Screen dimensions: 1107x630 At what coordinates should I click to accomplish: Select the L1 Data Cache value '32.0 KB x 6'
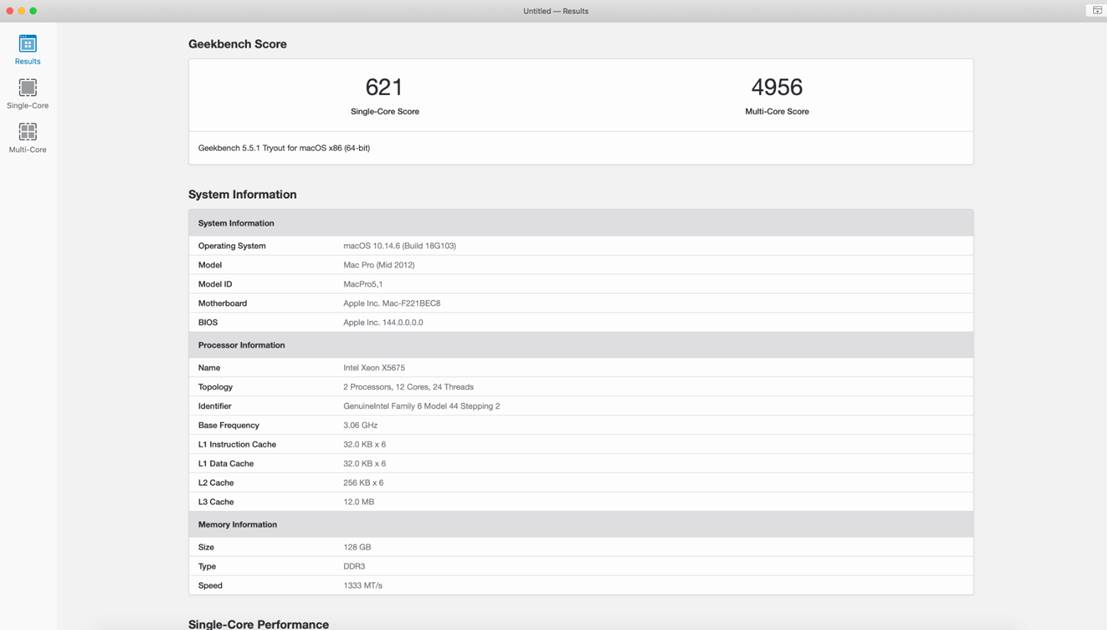click(364, 463)
